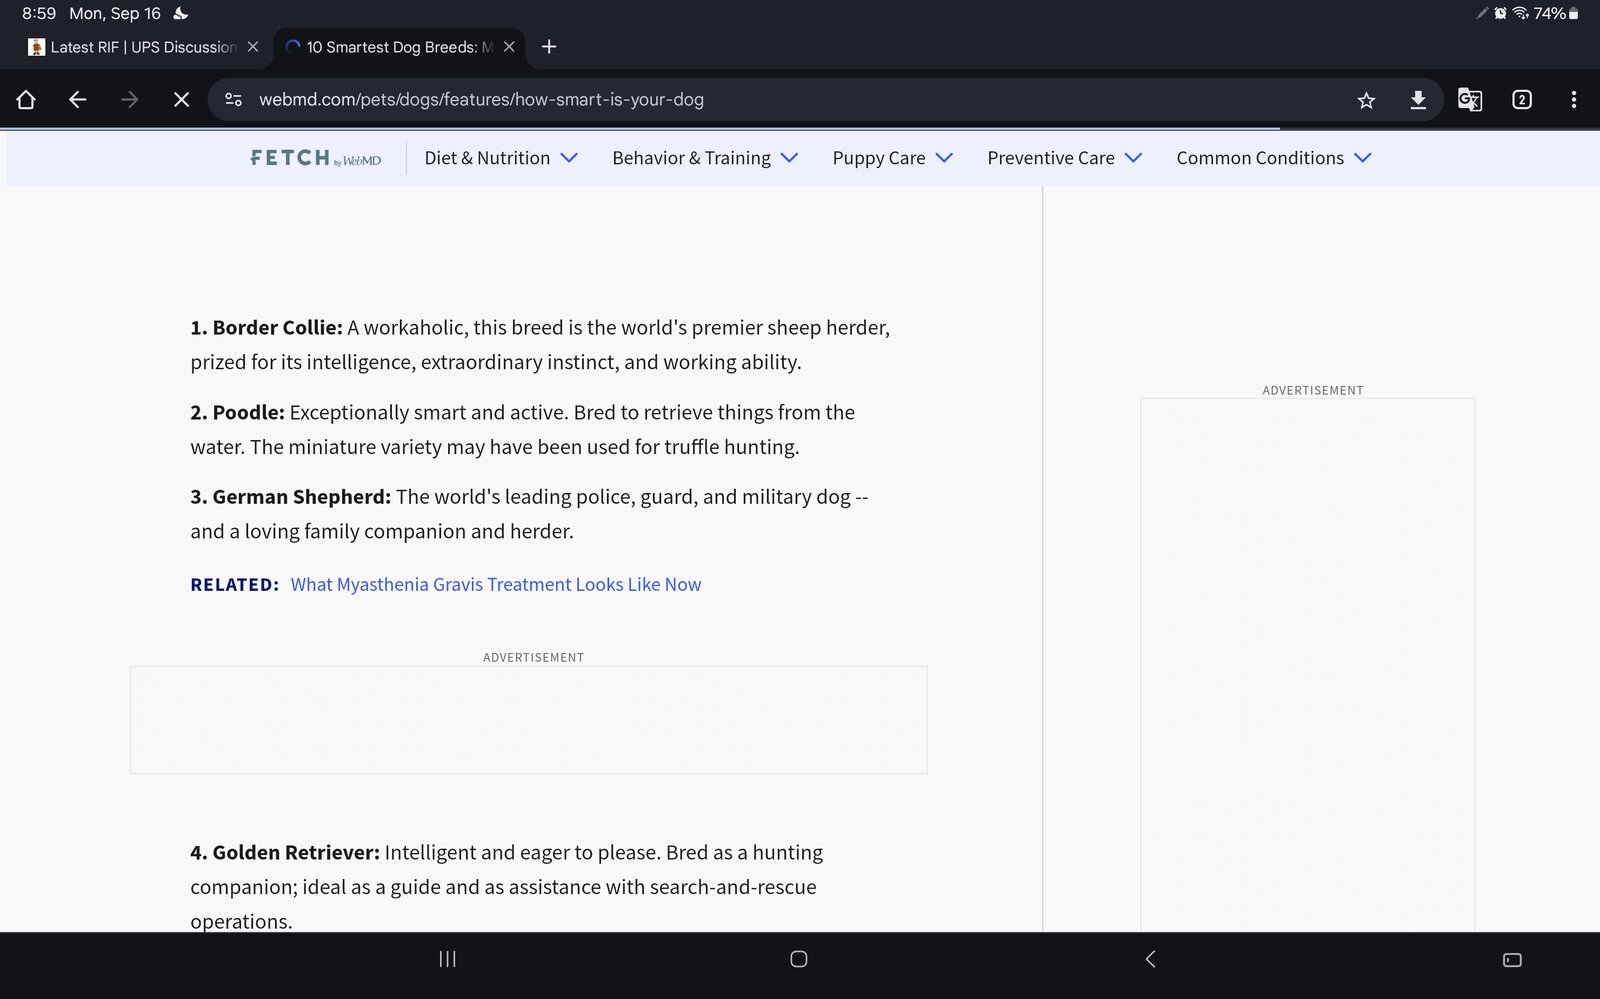Tap the forward arrow button

[130, 99]
